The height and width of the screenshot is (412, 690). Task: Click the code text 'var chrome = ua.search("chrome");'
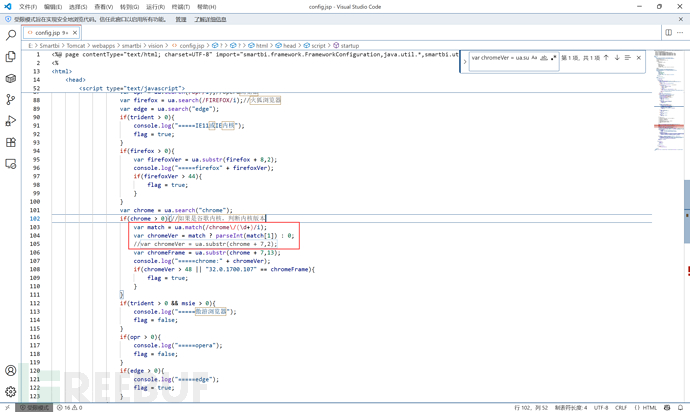[176, 210]
